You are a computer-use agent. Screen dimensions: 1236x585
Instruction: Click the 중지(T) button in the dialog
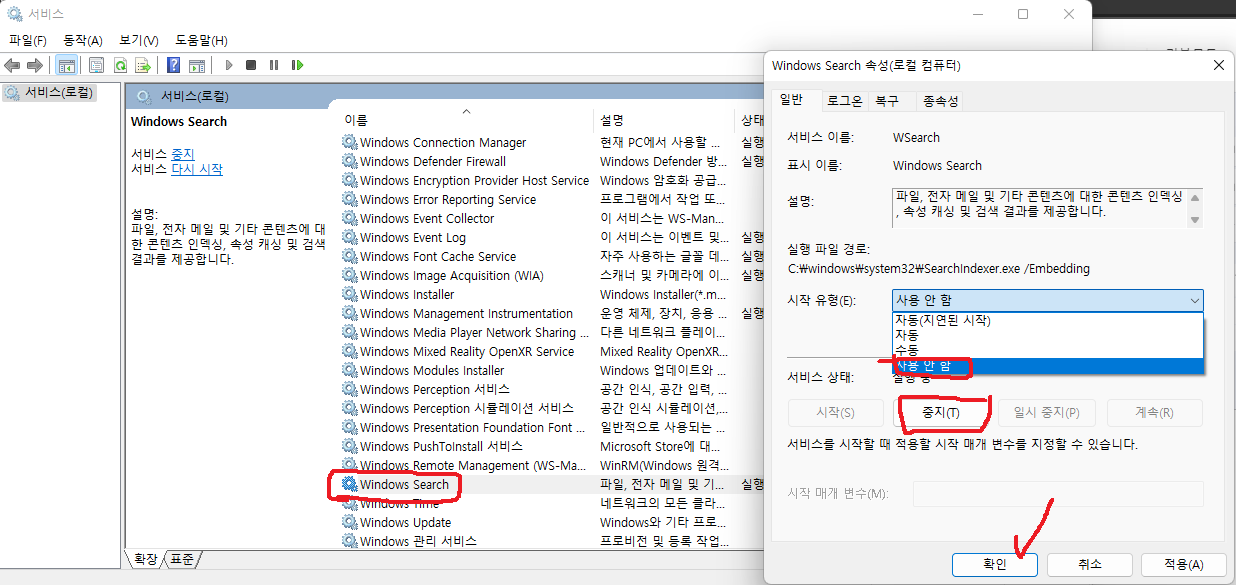pos(939,413)
